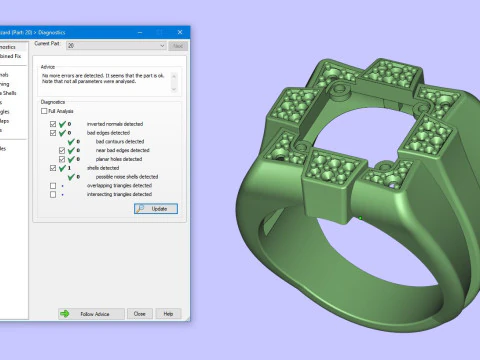Screen dimensions: 480x360
Task: Click the Advice text scroll up arrow
Action: point(174,76)
